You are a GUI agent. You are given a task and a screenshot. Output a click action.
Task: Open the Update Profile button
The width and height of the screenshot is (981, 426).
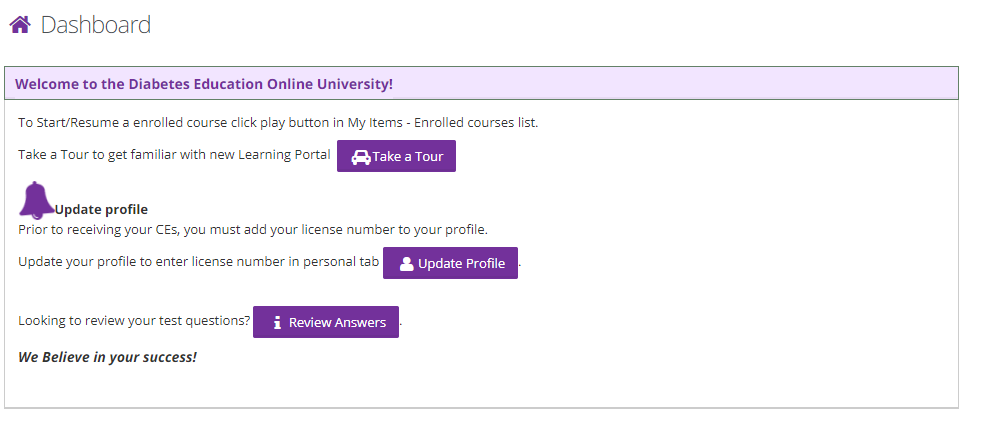click(450, 263)
